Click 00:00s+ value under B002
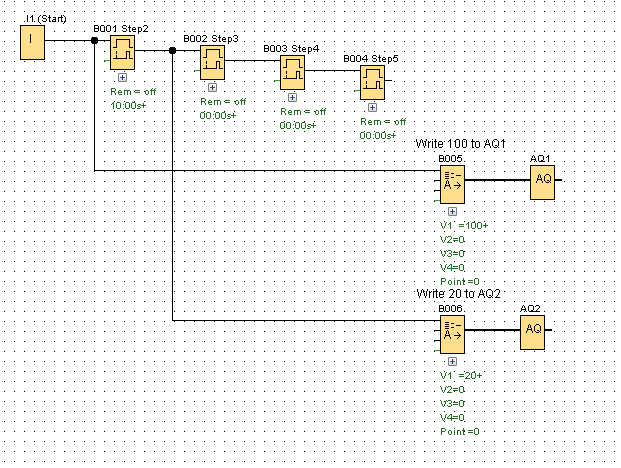The height and width of the screenshot is (468, 621). click(x=218, y=116)
